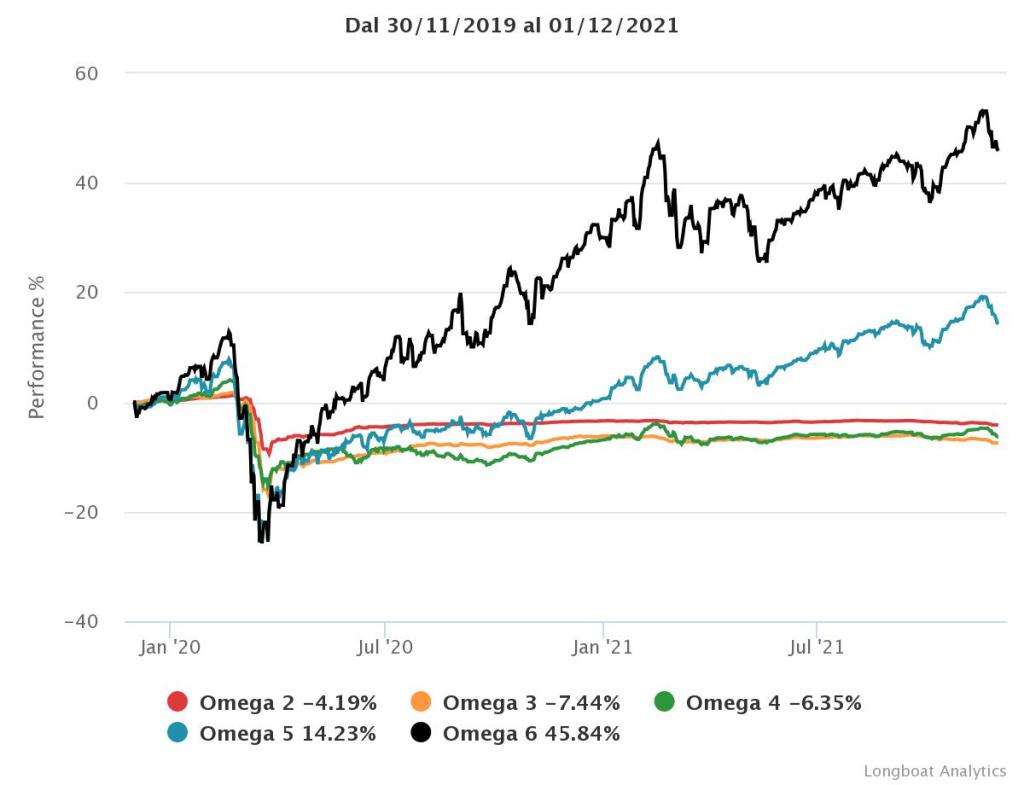Hide the Omega 3 -7.44% series label
This screenshot has width=1024, height=785.
pyautogui.click(x=531, y=703)
